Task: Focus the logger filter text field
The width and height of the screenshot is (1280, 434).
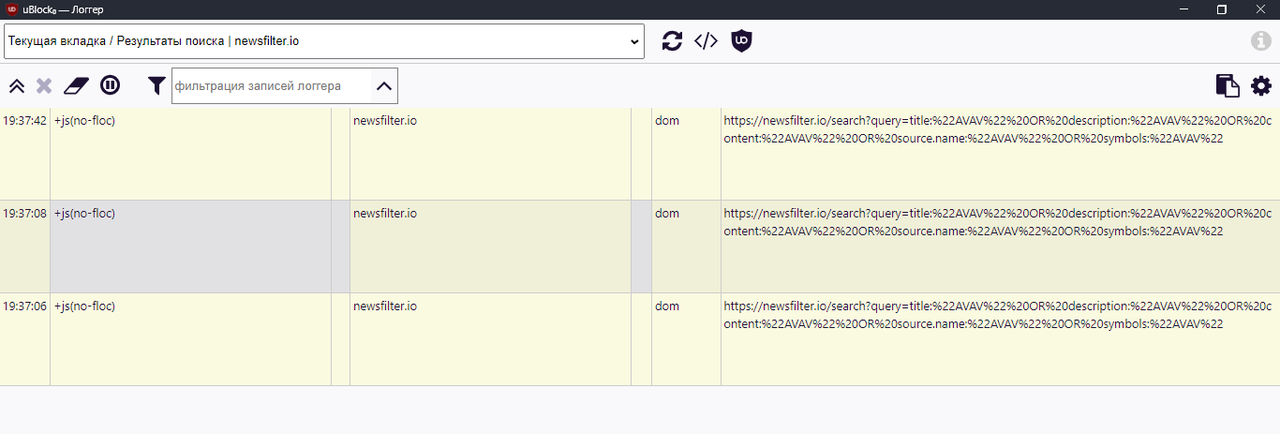Action: tap(272, 86)
